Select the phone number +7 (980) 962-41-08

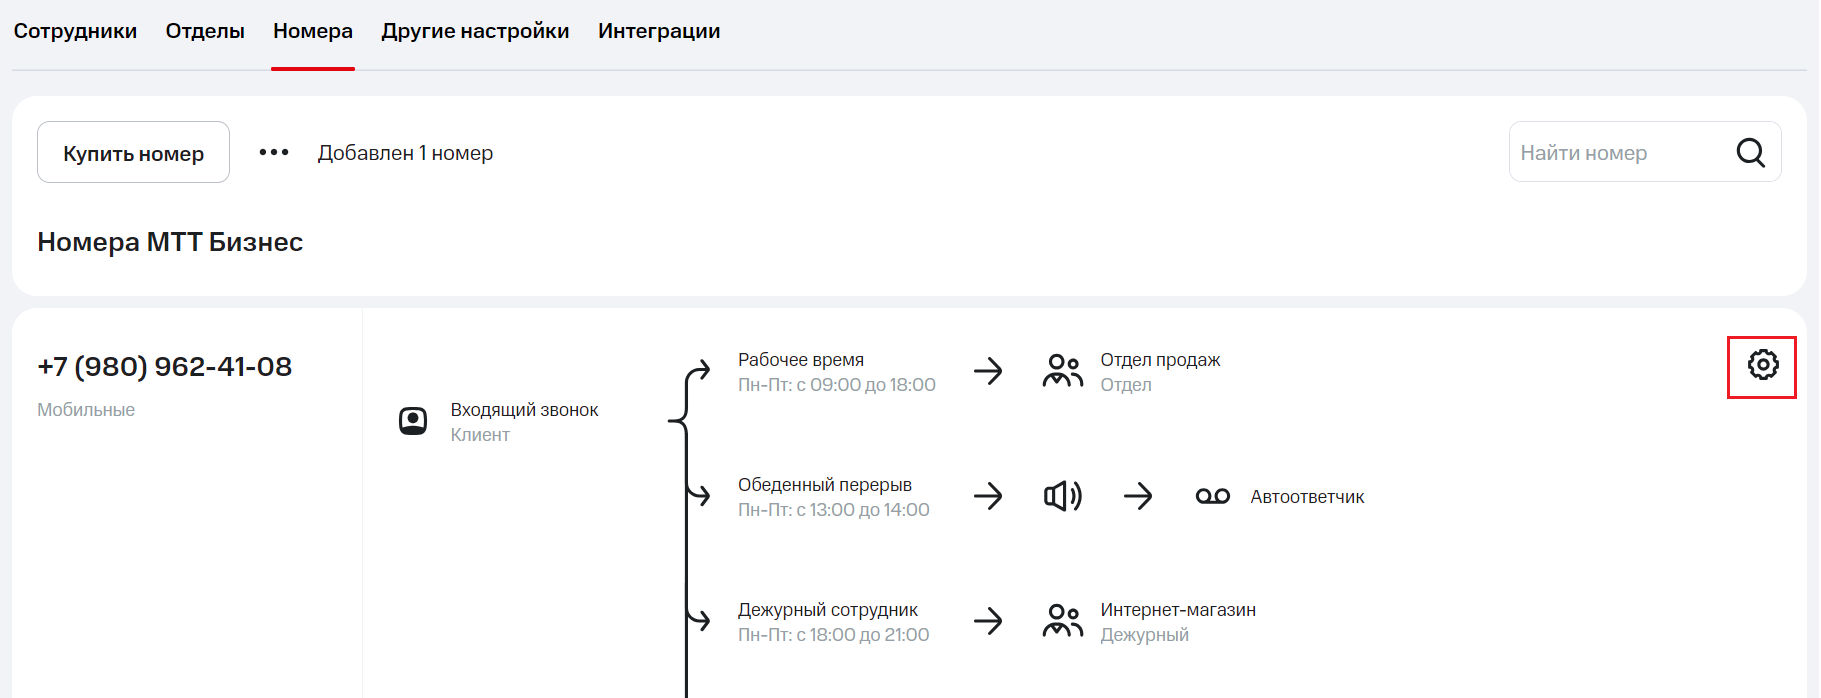165,367
